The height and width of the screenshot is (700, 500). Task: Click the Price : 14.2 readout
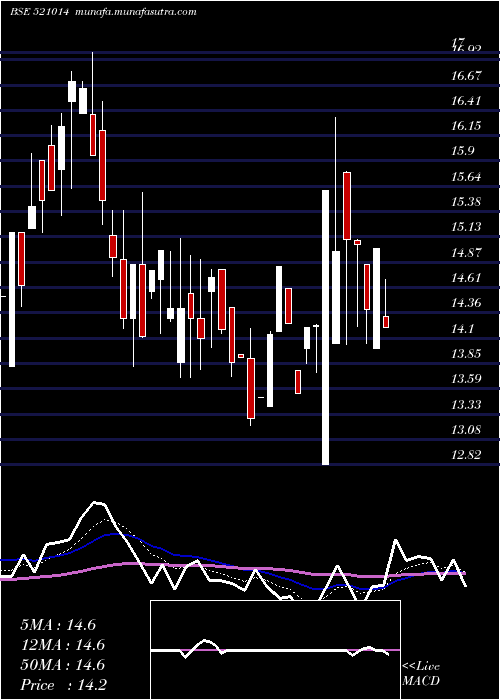click(x=63, y=685)
